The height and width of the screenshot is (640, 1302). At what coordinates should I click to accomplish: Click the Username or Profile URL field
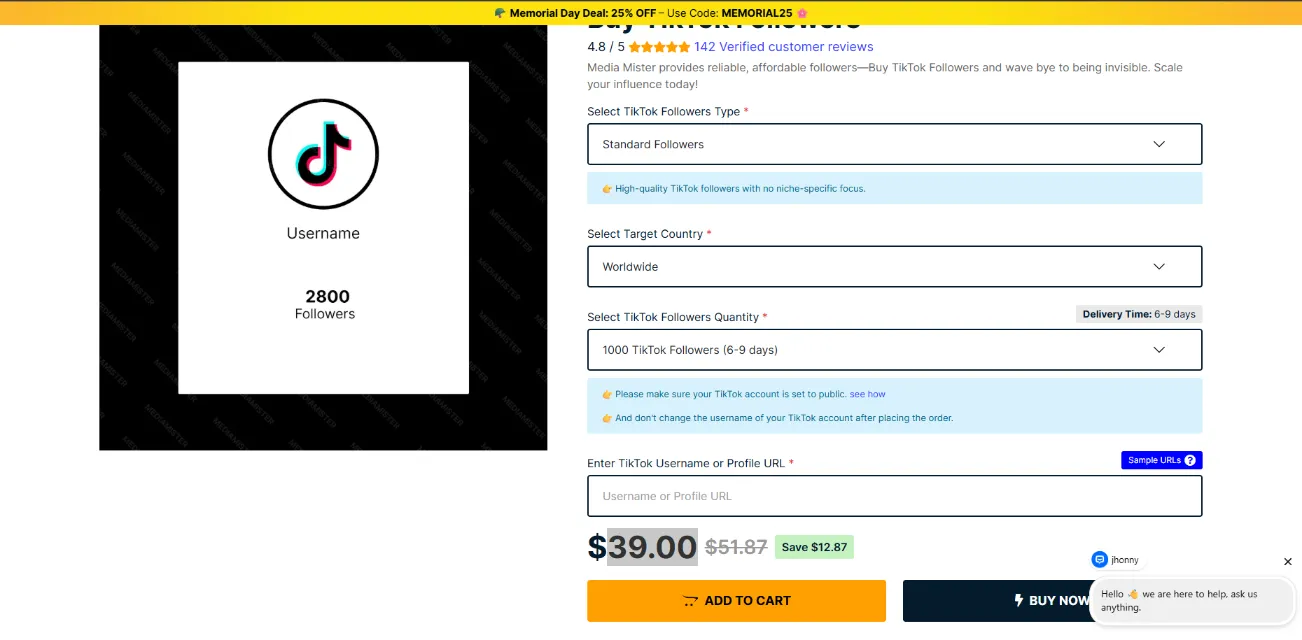click(x=894, y=496)
